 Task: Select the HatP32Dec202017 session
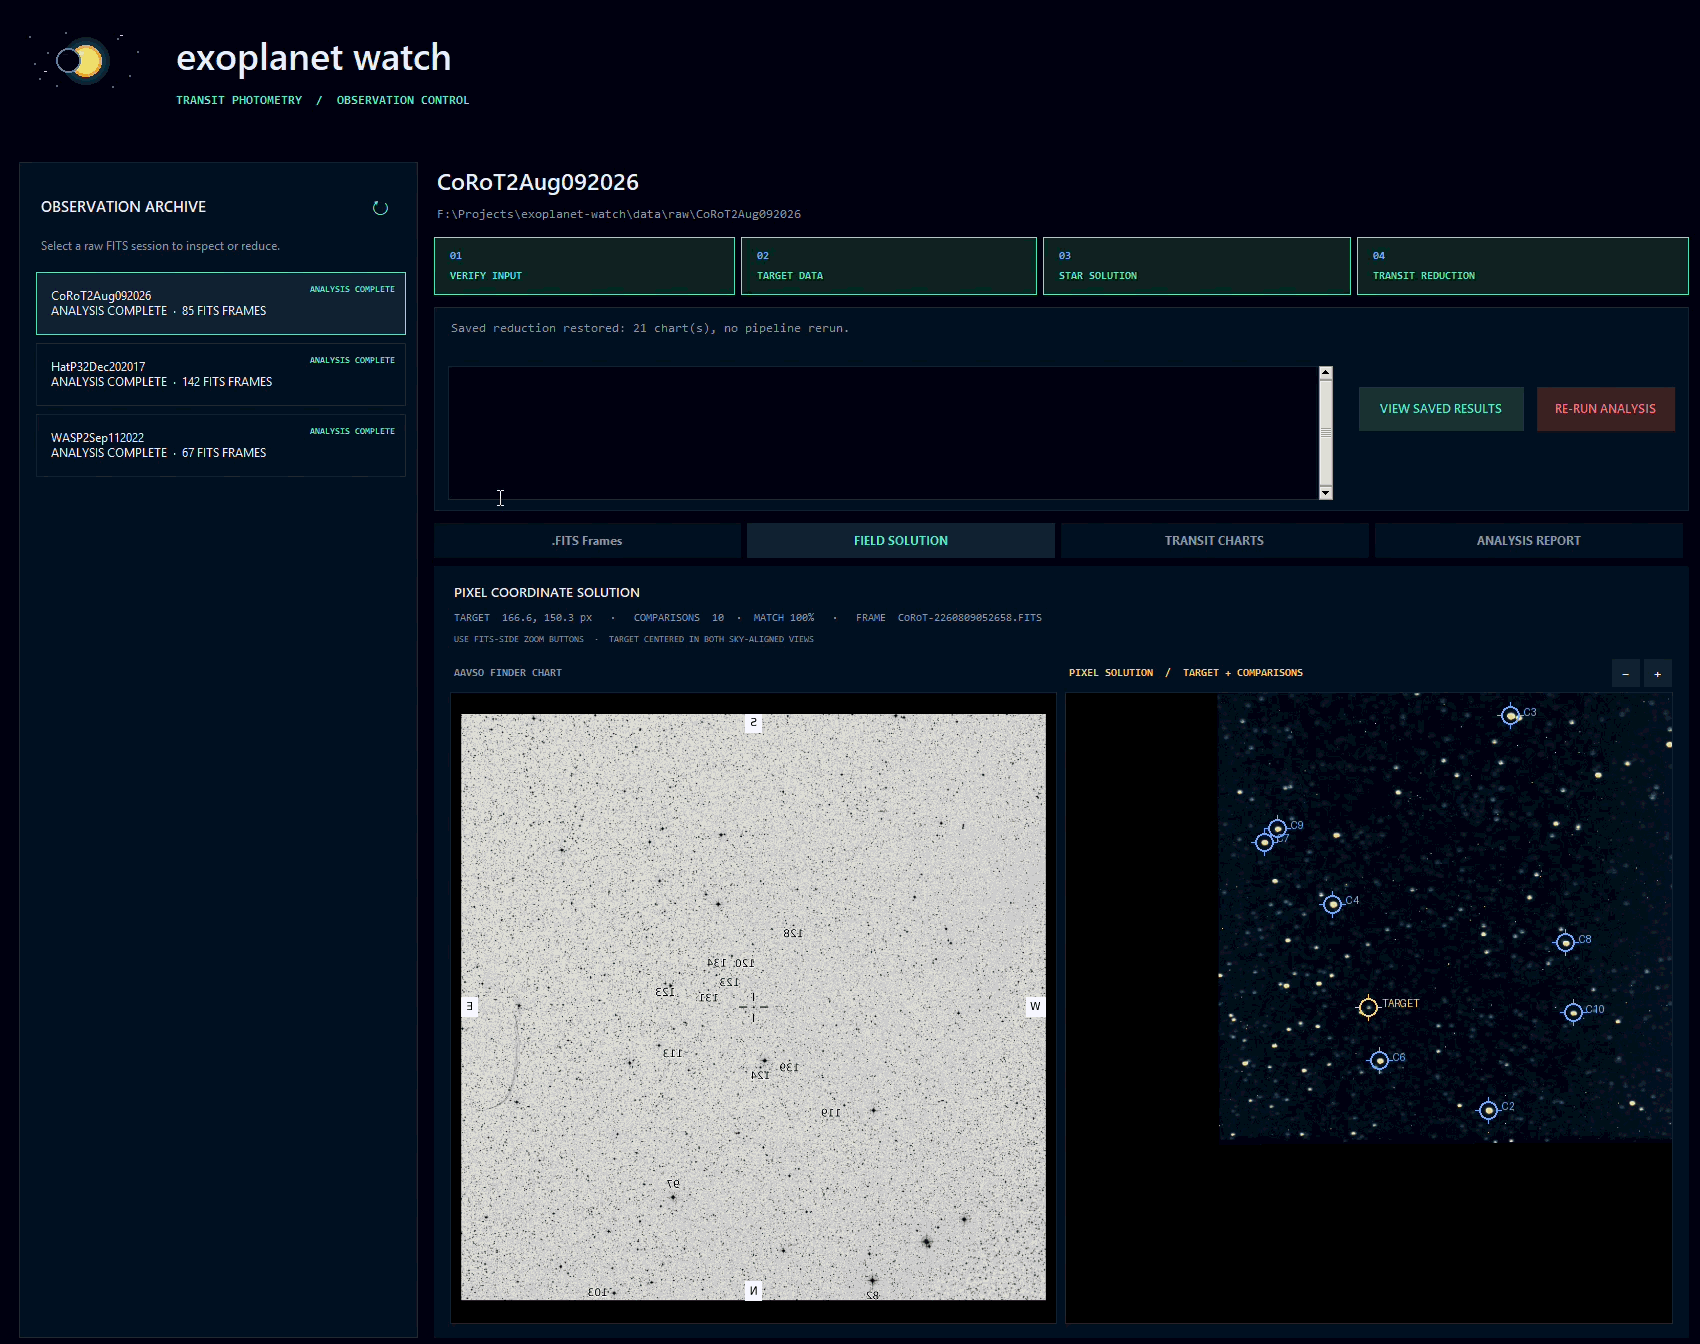click(x=221, y=374)
